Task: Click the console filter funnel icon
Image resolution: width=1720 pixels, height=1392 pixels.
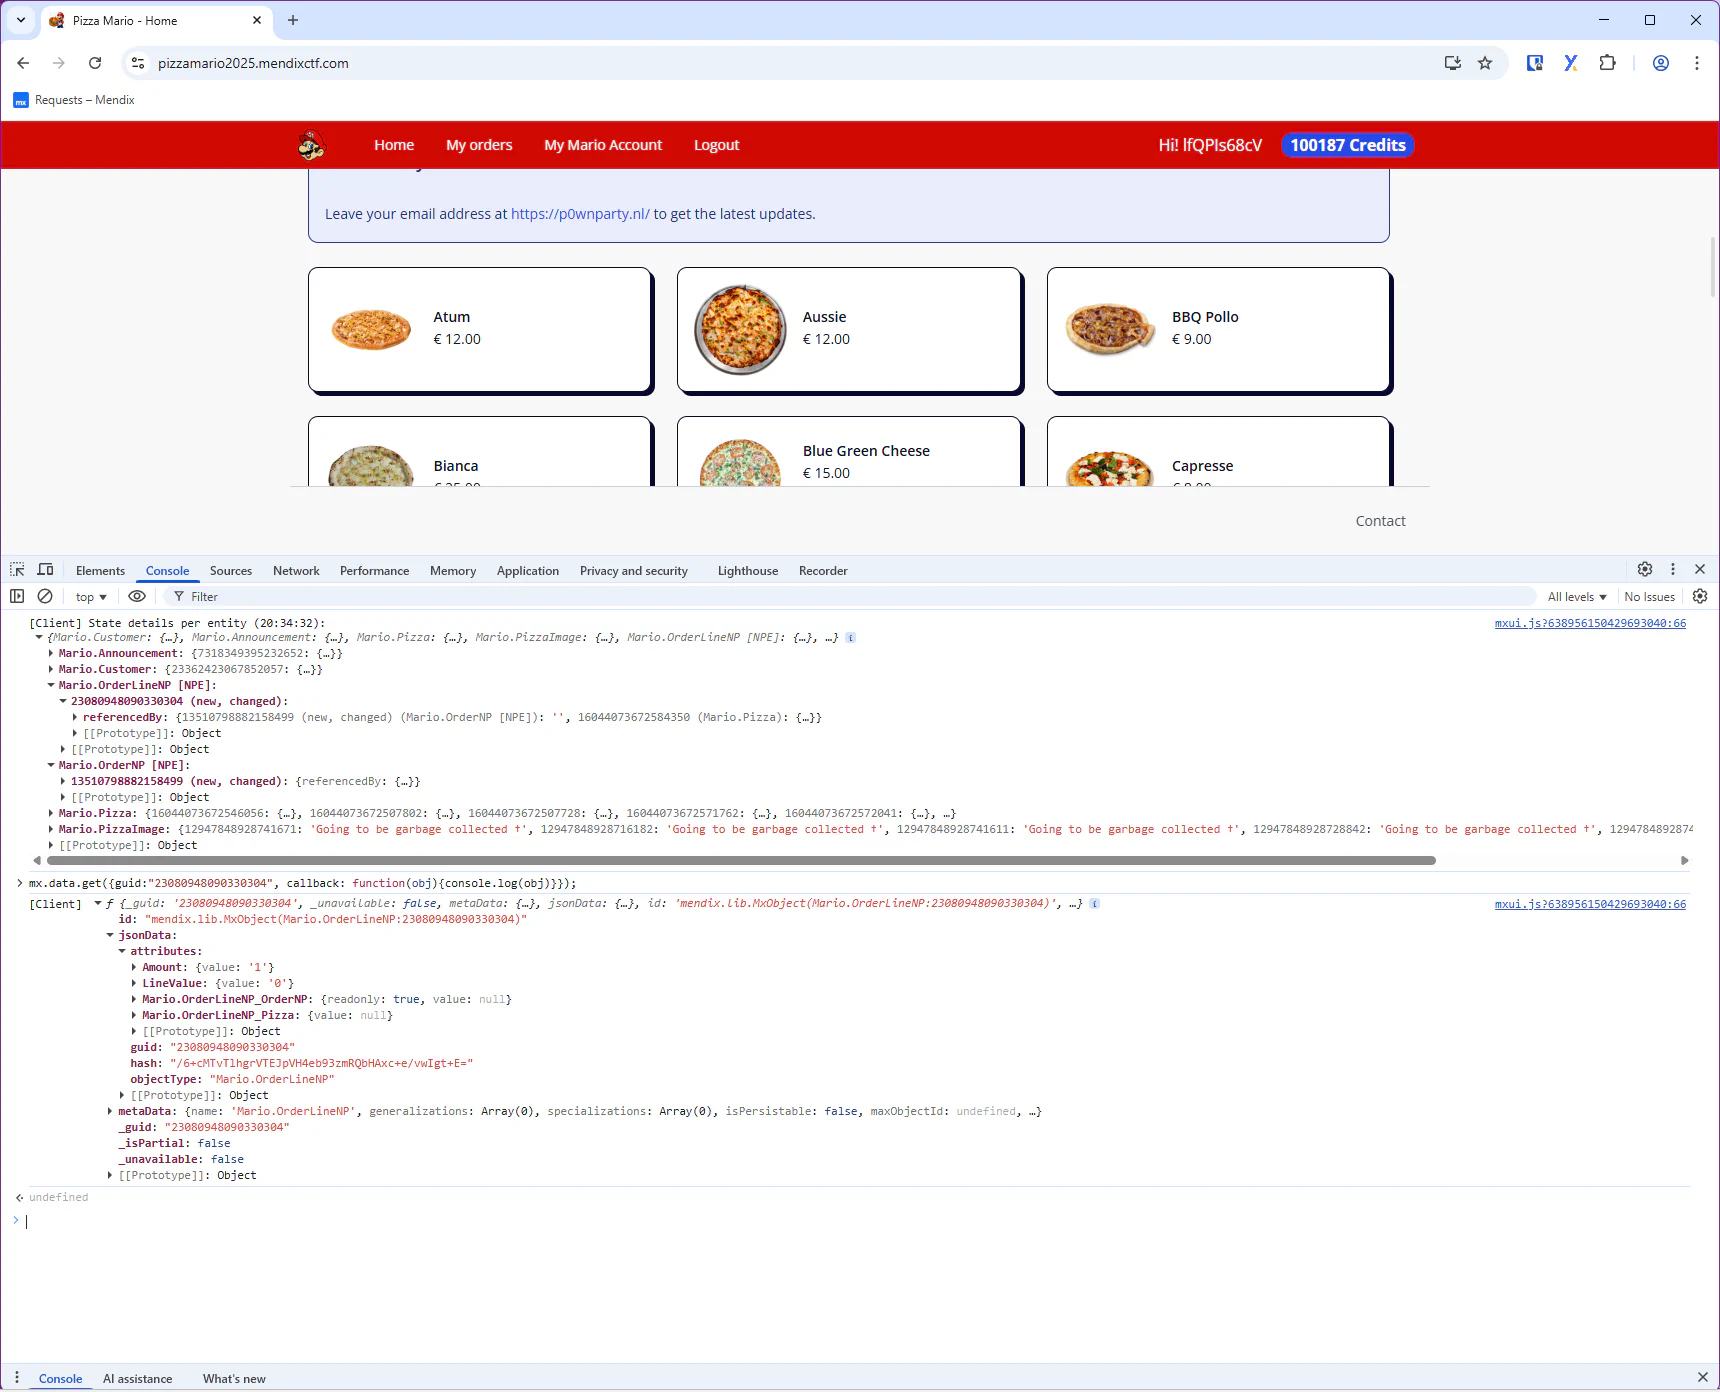Action: coord(177,596)
